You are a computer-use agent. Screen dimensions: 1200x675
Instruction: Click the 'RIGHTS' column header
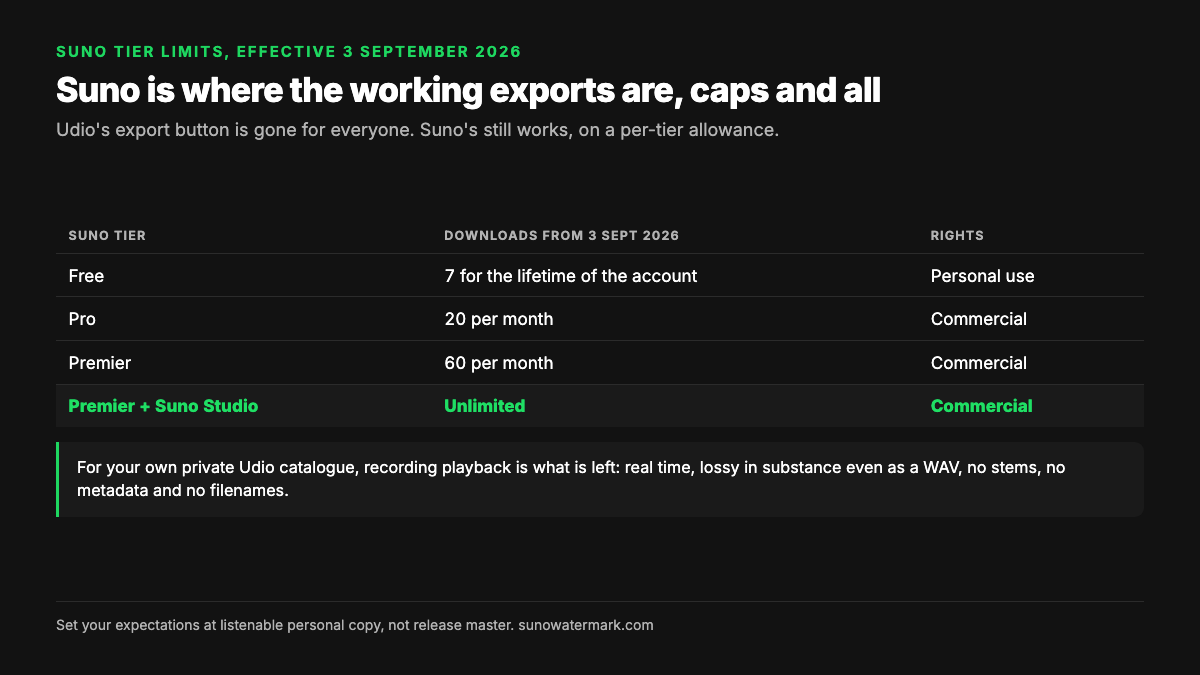(957, 236)
